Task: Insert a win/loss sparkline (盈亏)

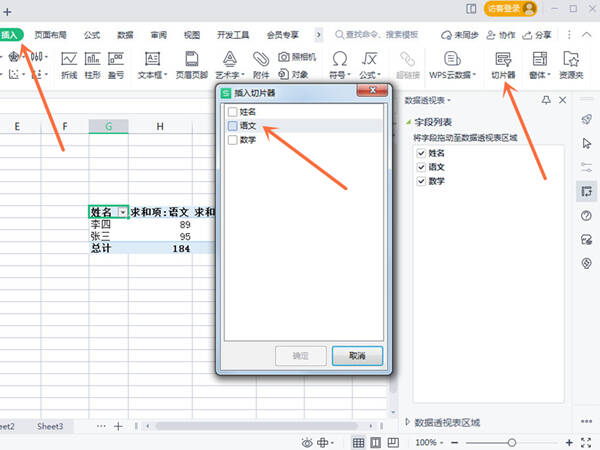Action: click(116, 65)
